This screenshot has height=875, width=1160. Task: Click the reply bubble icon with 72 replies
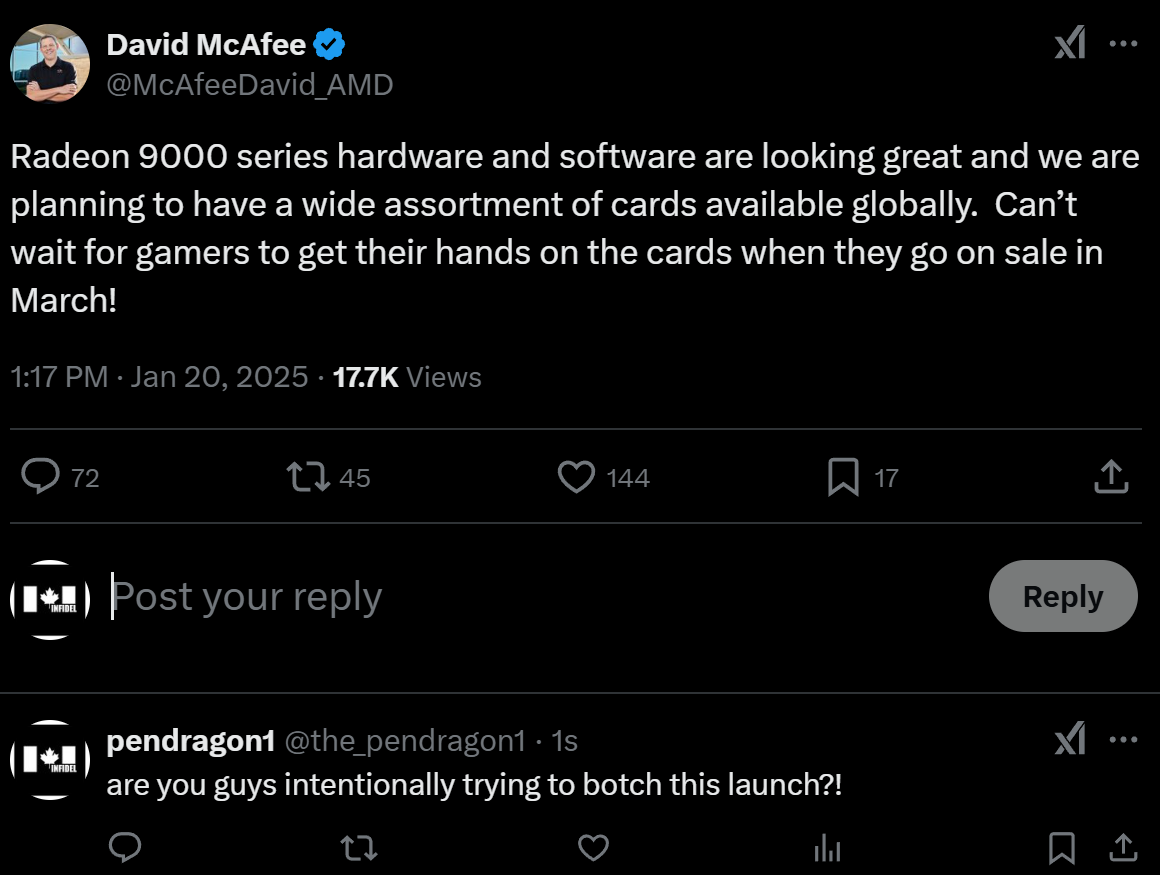coord(41,477)
